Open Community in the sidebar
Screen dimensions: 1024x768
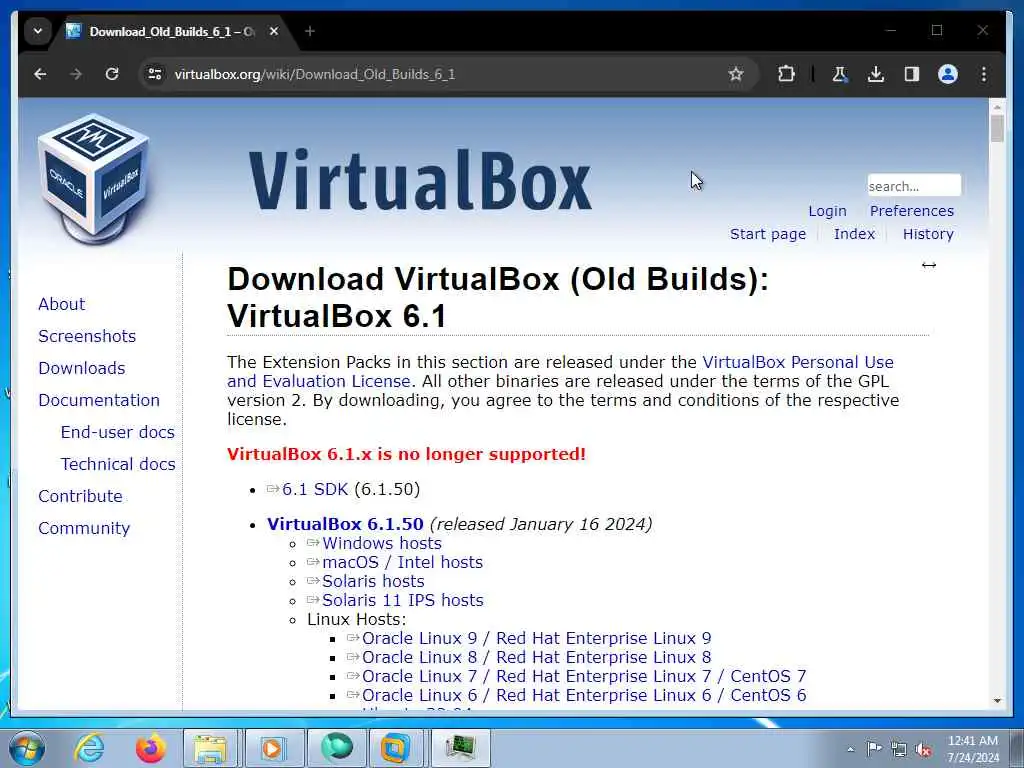(84, 528)
